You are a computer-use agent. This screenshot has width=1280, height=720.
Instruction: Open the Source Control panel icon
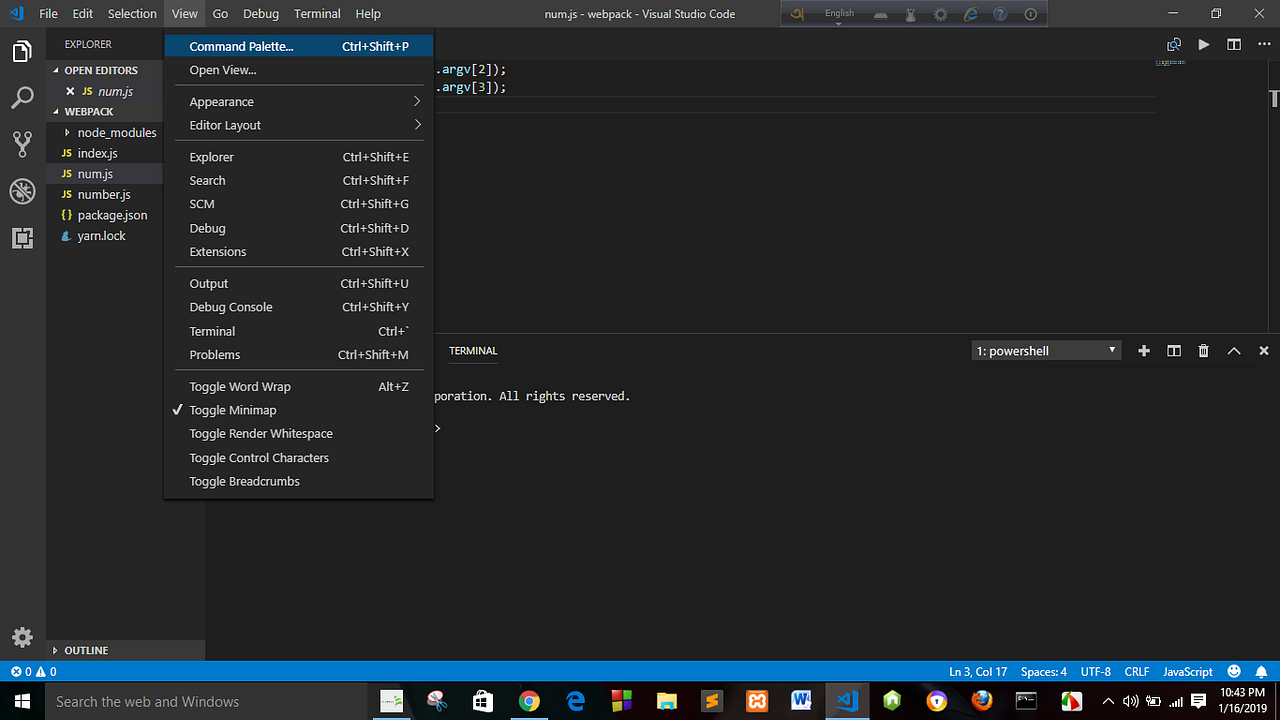pyautogui.click(x=22, y=143)
